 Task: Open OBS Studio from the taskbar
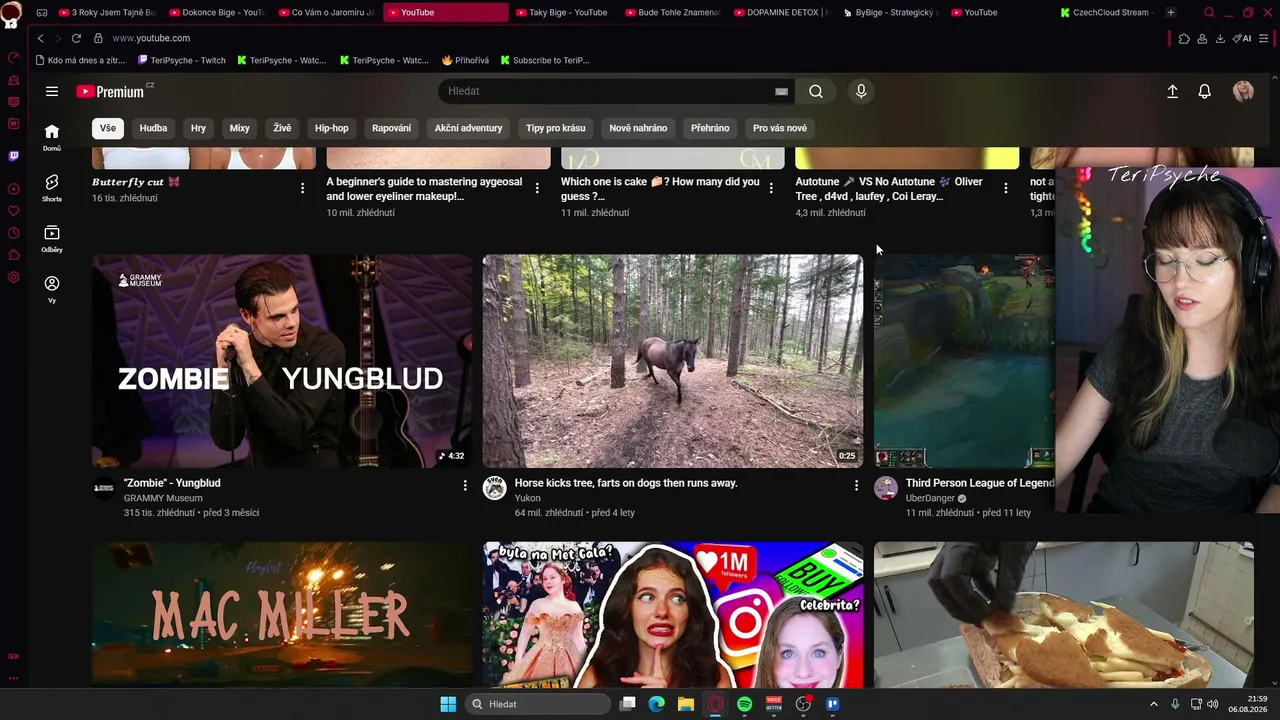803,704
